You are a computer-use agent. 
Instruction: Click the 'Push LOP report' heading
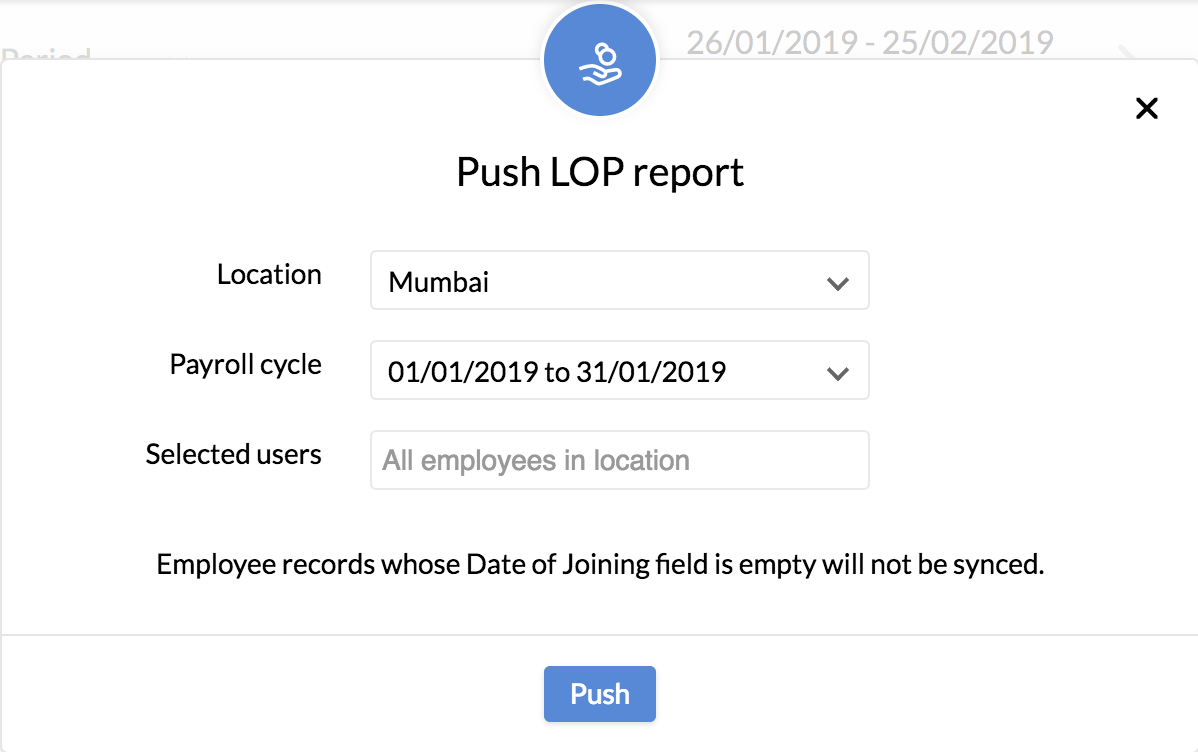[600, 172]
